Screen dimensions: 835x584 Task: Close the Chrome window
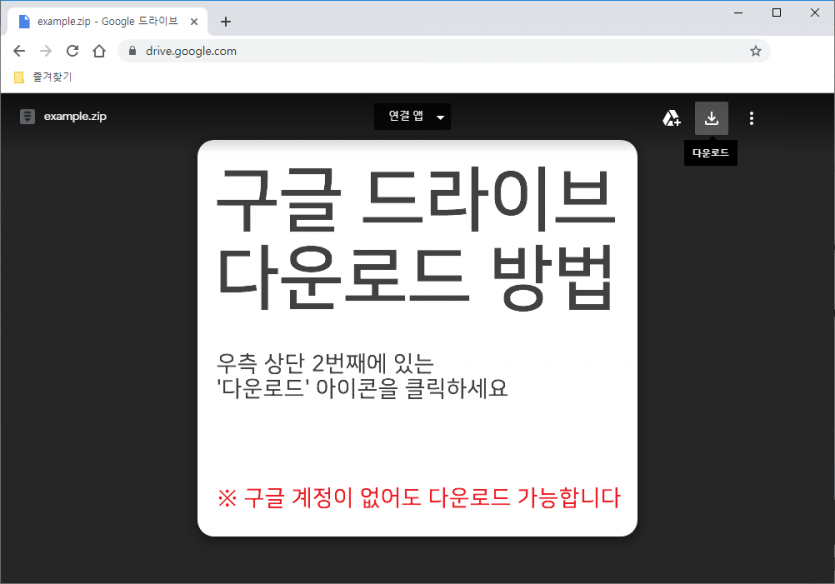(815, 13)
